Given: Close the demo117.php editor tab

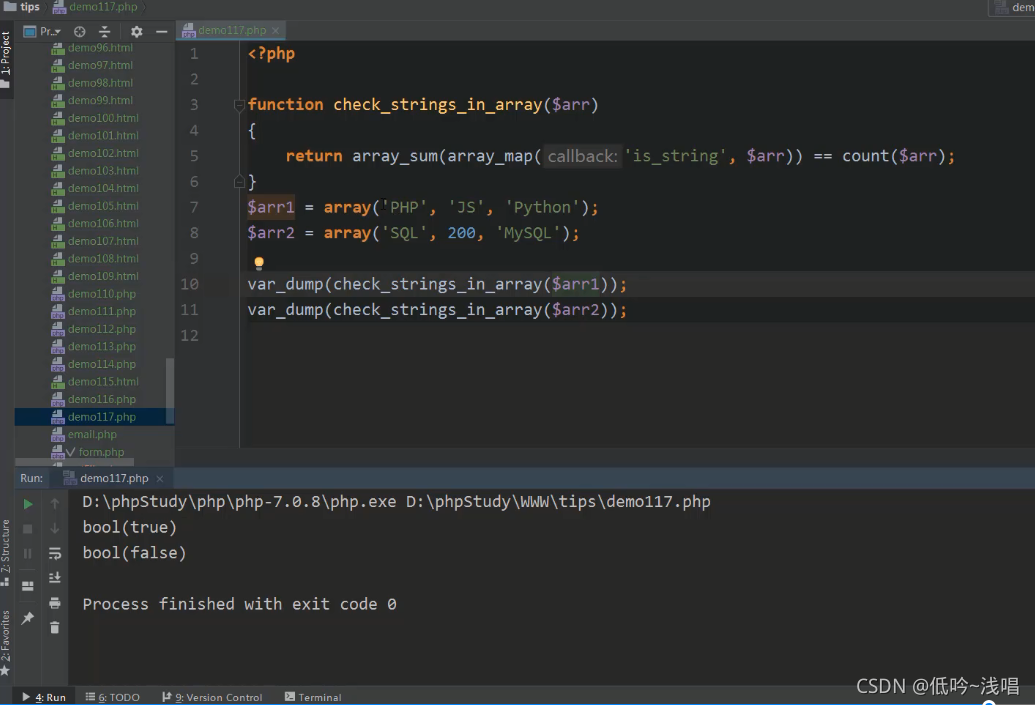Looking at the screenshot, I should click(275, 30).
